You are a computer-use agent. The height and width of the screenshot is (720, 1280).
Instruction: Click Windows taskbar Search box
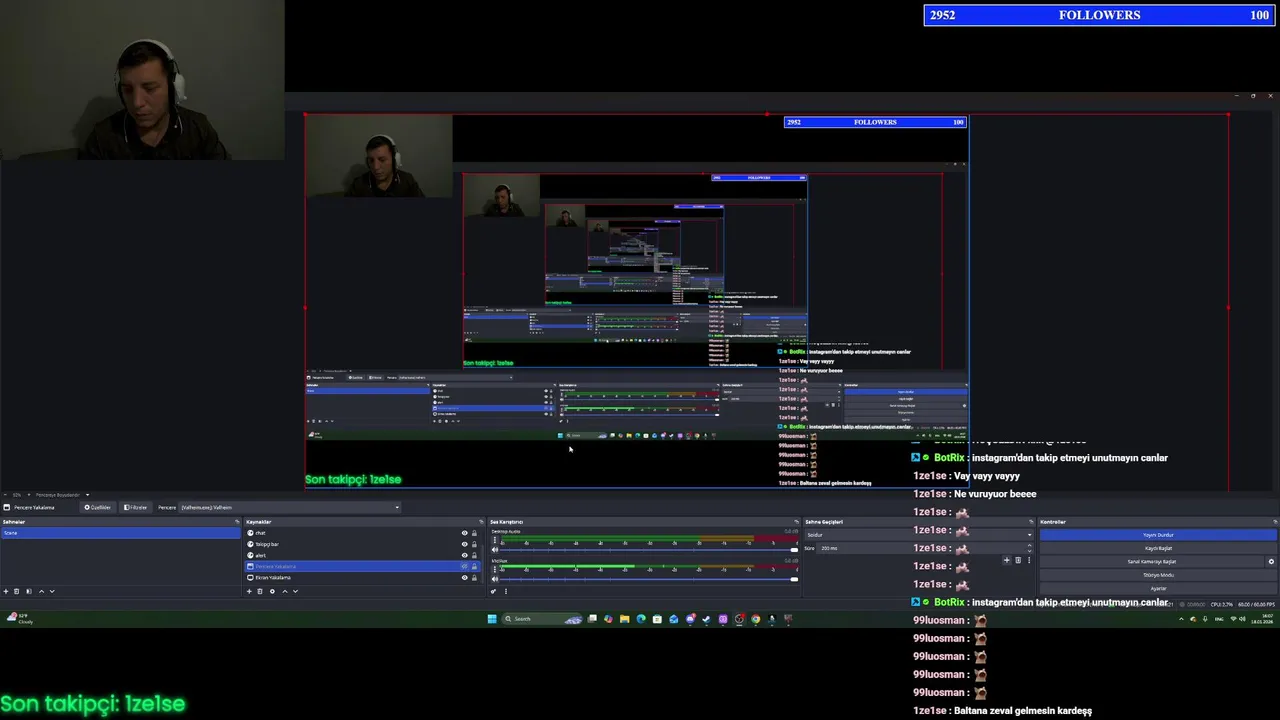(542, 619)
